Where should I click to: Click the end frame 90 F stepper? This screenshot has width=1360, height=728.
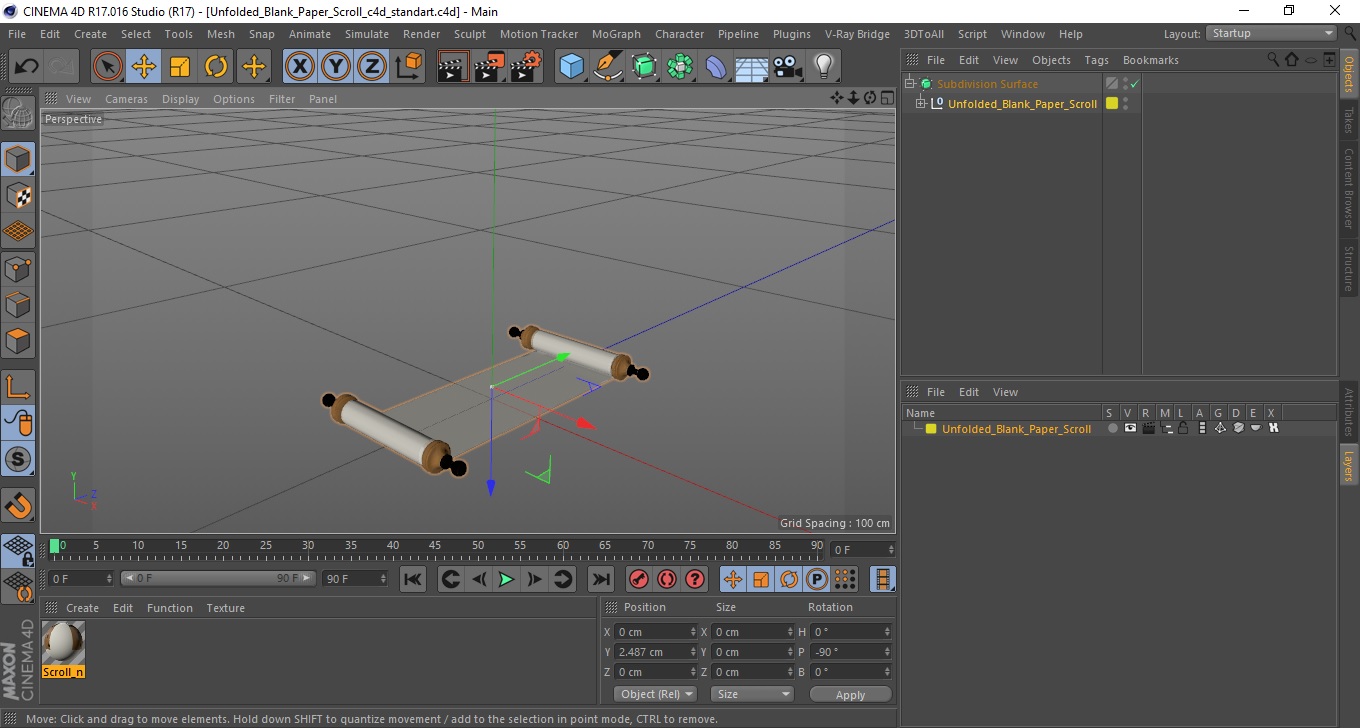pyautogui.click(x=384, y=578)
